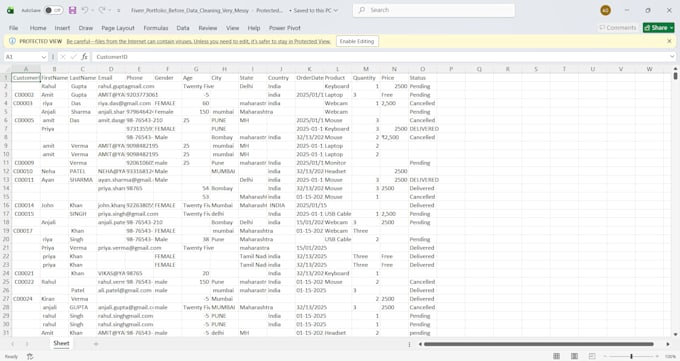This screenshot has height=361, width=680.
Task: Switch to the View tab
Action: coord(232,28)
